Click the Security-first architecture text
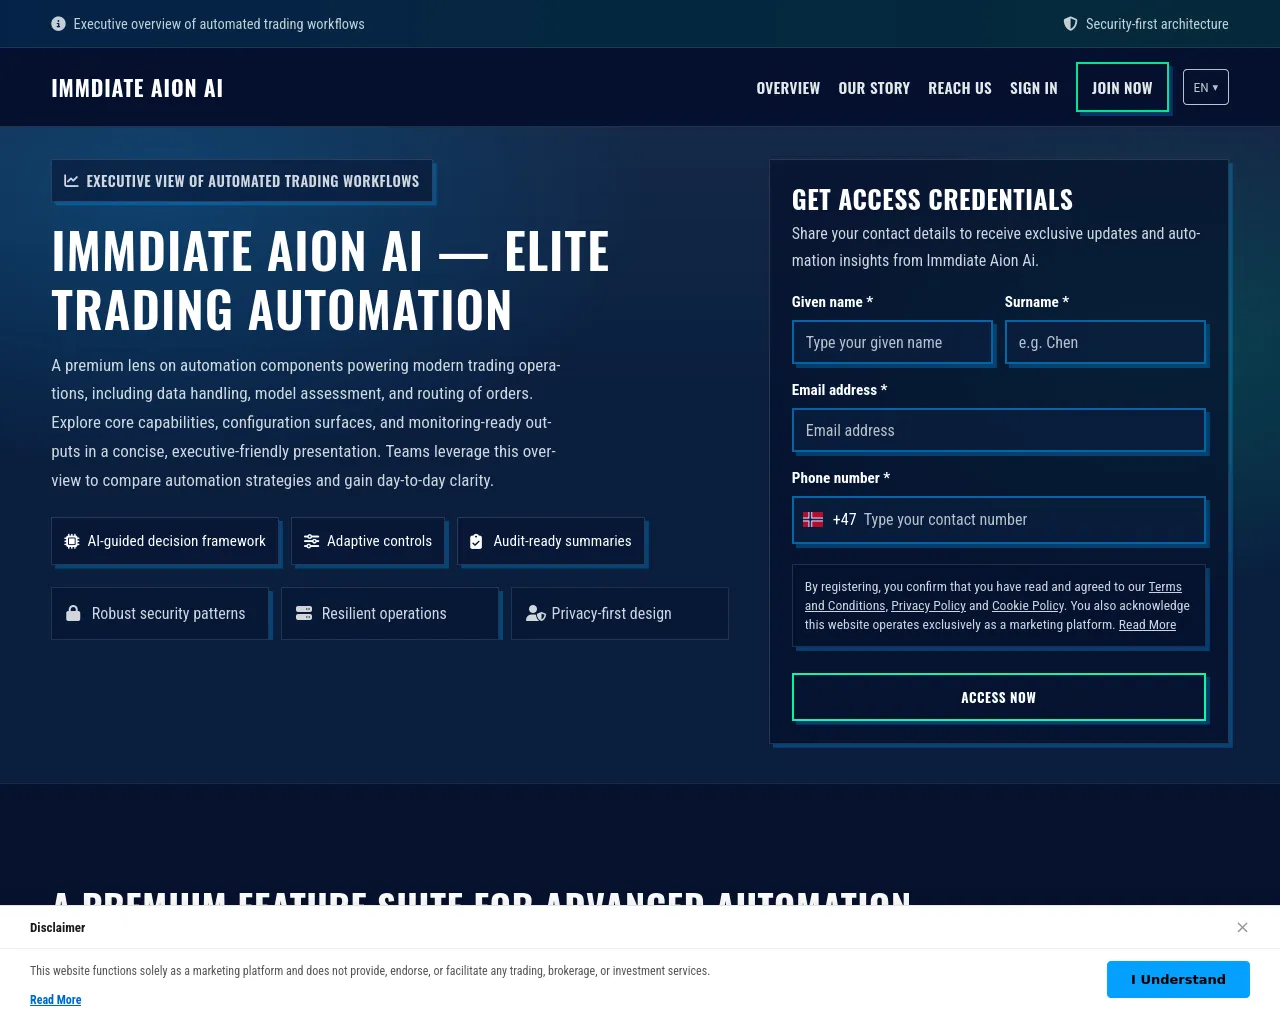Viewport: 1280px width, 1024px height. click(x=1157, y=24)
